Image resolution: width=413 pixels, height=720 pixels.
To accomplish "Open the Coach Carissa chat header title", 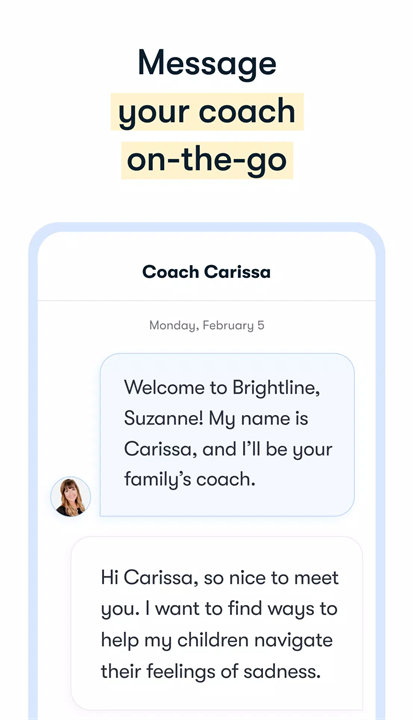I will pyautogui.click(x=206, y=272).
